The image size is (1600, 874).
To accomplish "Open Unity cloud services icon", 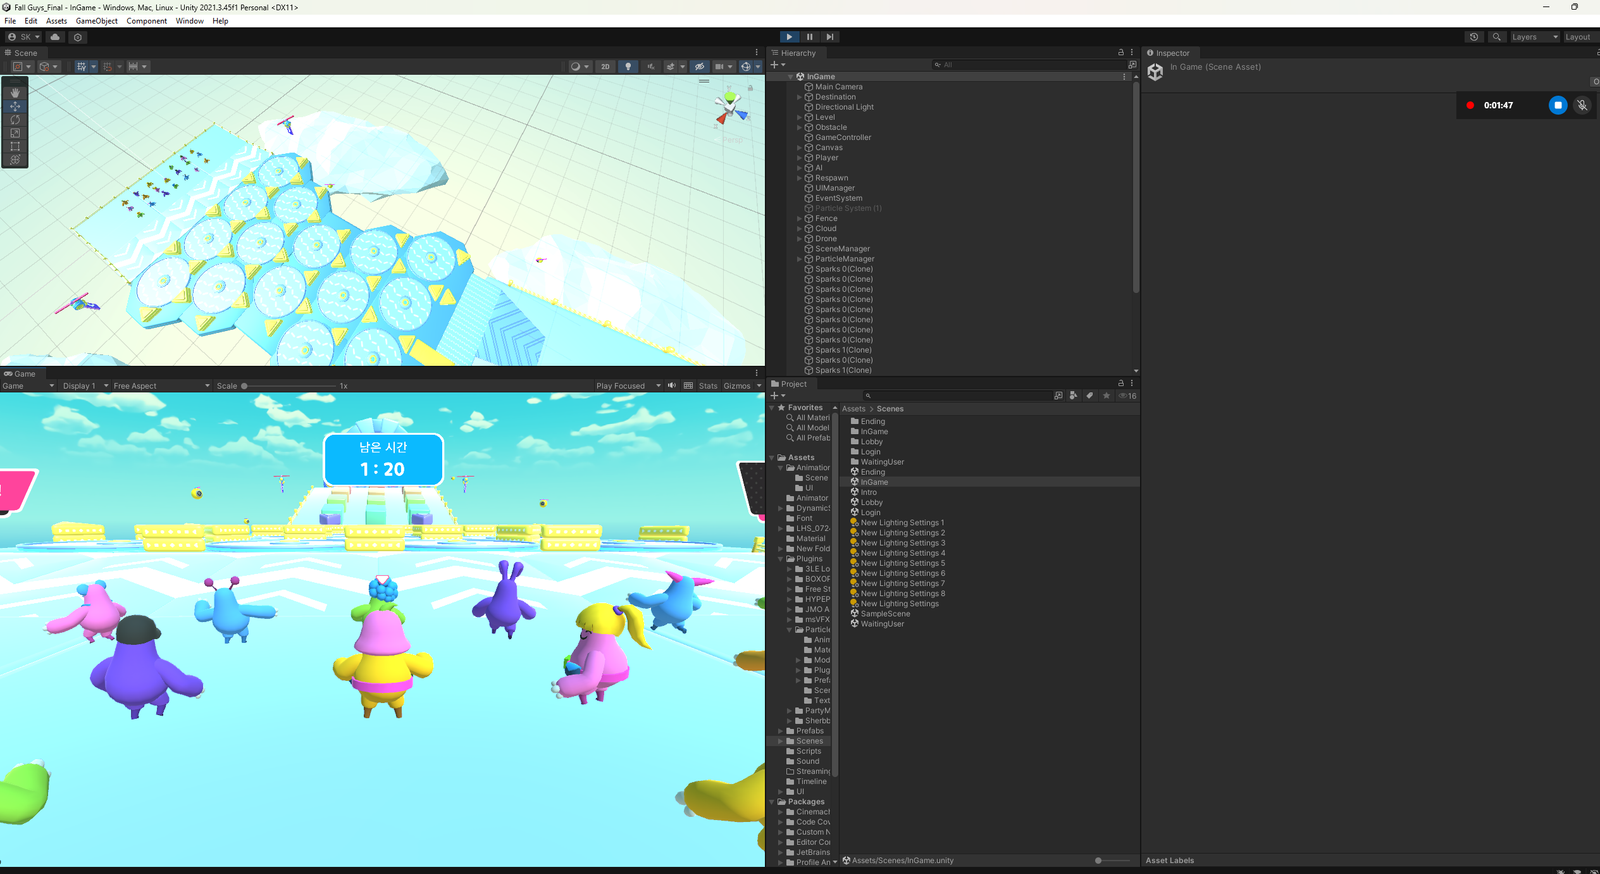I will (55, 37).
